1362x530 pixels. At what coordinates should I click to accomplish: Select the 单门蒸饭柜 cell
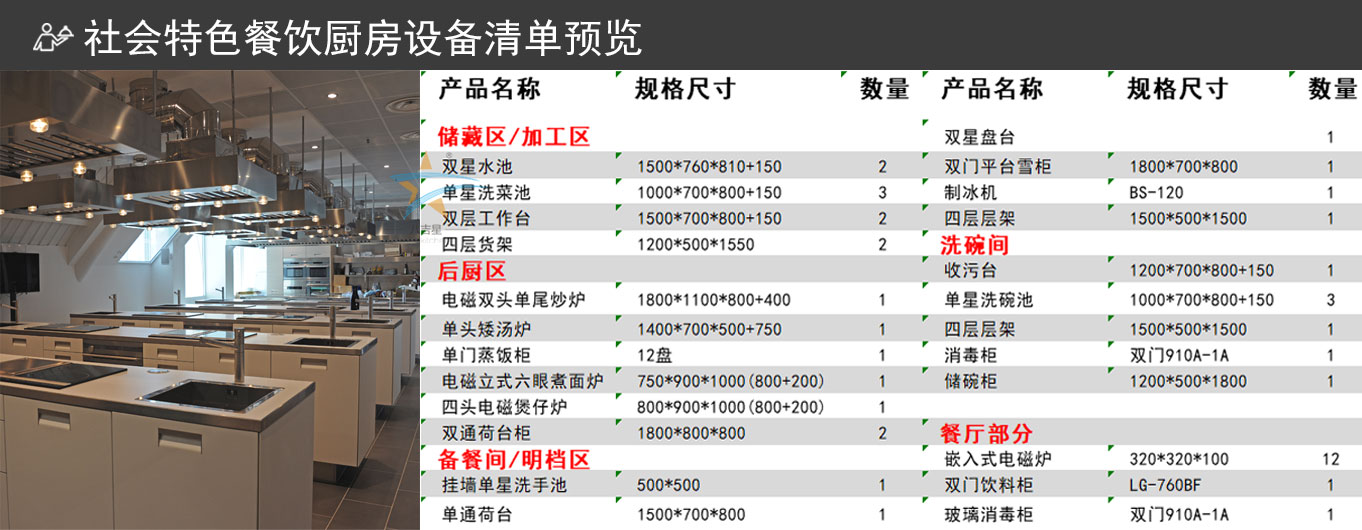(x=486, y=355)
